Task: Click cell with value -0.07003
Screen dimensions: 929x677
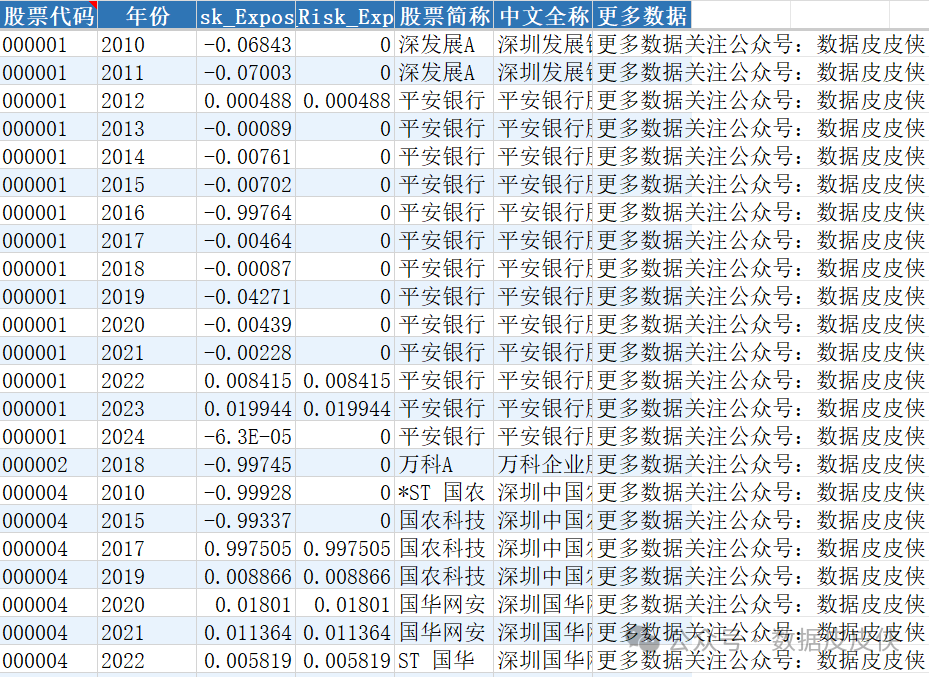Action: 246,72
